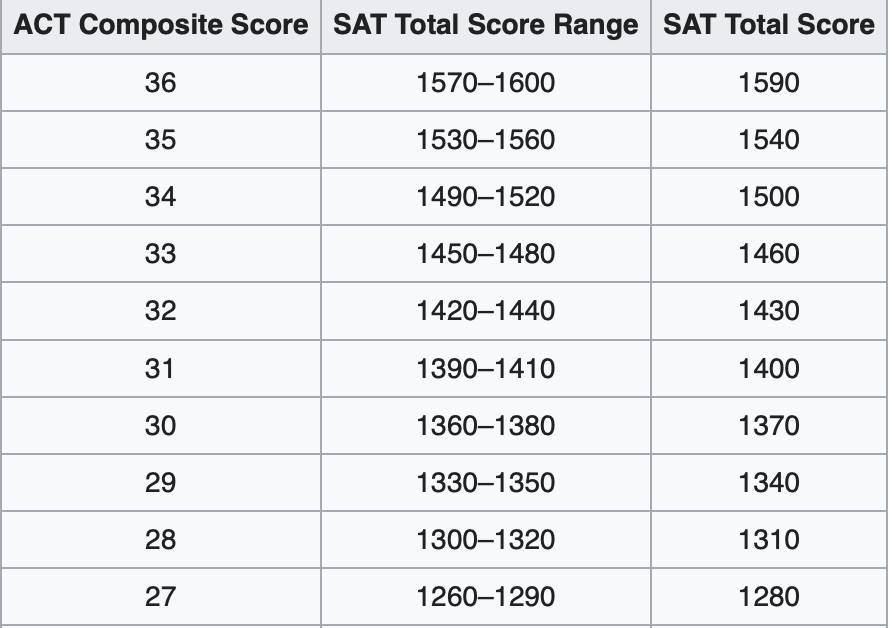The width and height of the screenshot is (892, 628).
Task: Select the 1330–1350 range cell
Action: point(486,482)
